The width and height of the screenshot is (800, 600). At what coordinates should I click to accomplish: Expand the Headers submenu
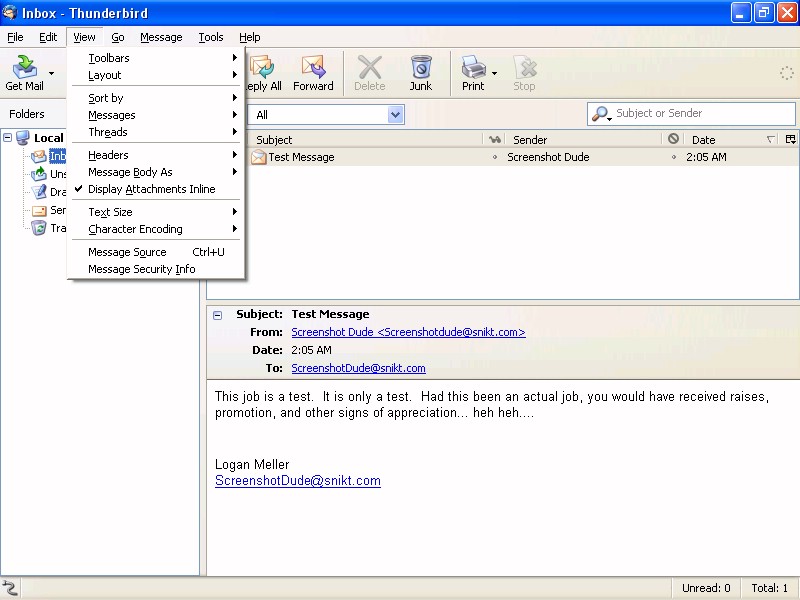coord(156,155)
